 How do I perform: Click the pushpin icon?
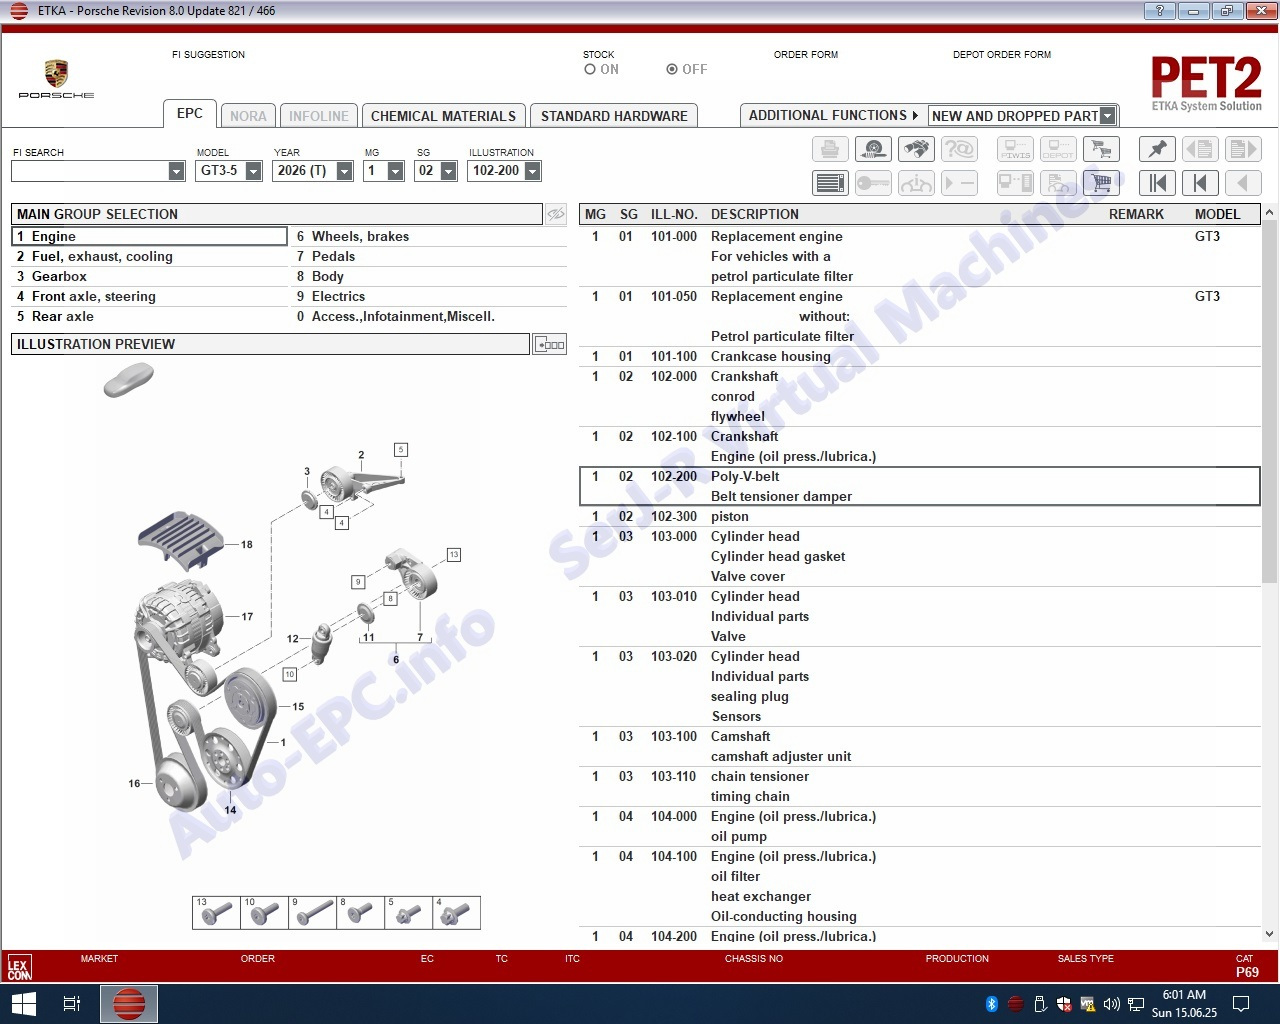click(x=1157, y=150)
